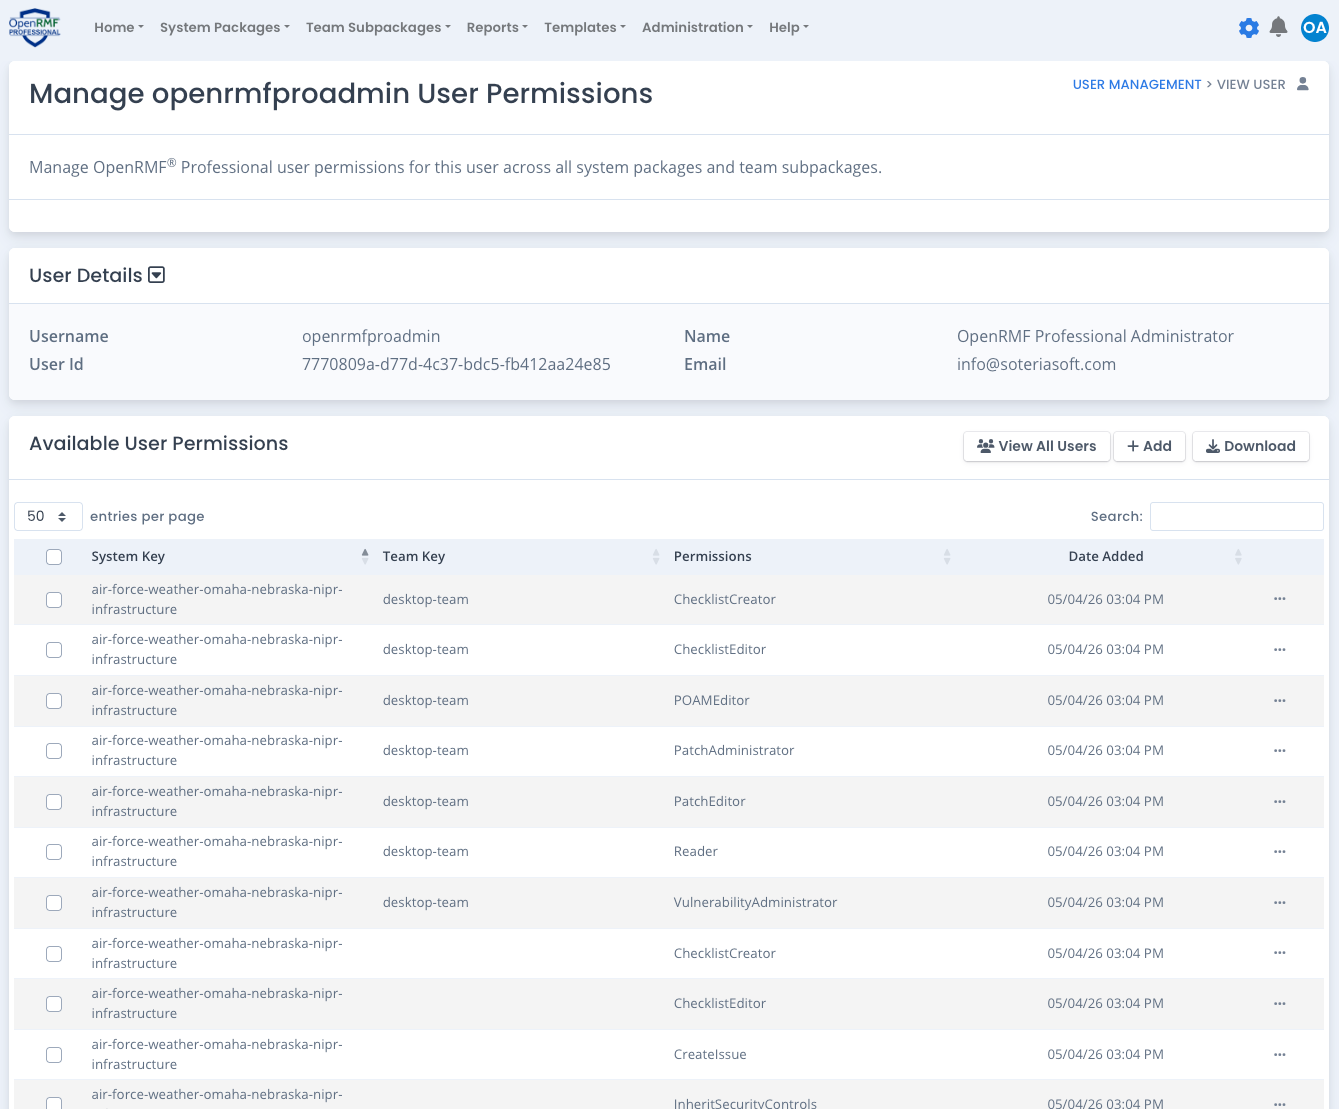Image resolution: width=1339 pixels, height=1109 pixels.
Task: Toggle the select-all checkbox in table header
Action: tap(54, 557)
